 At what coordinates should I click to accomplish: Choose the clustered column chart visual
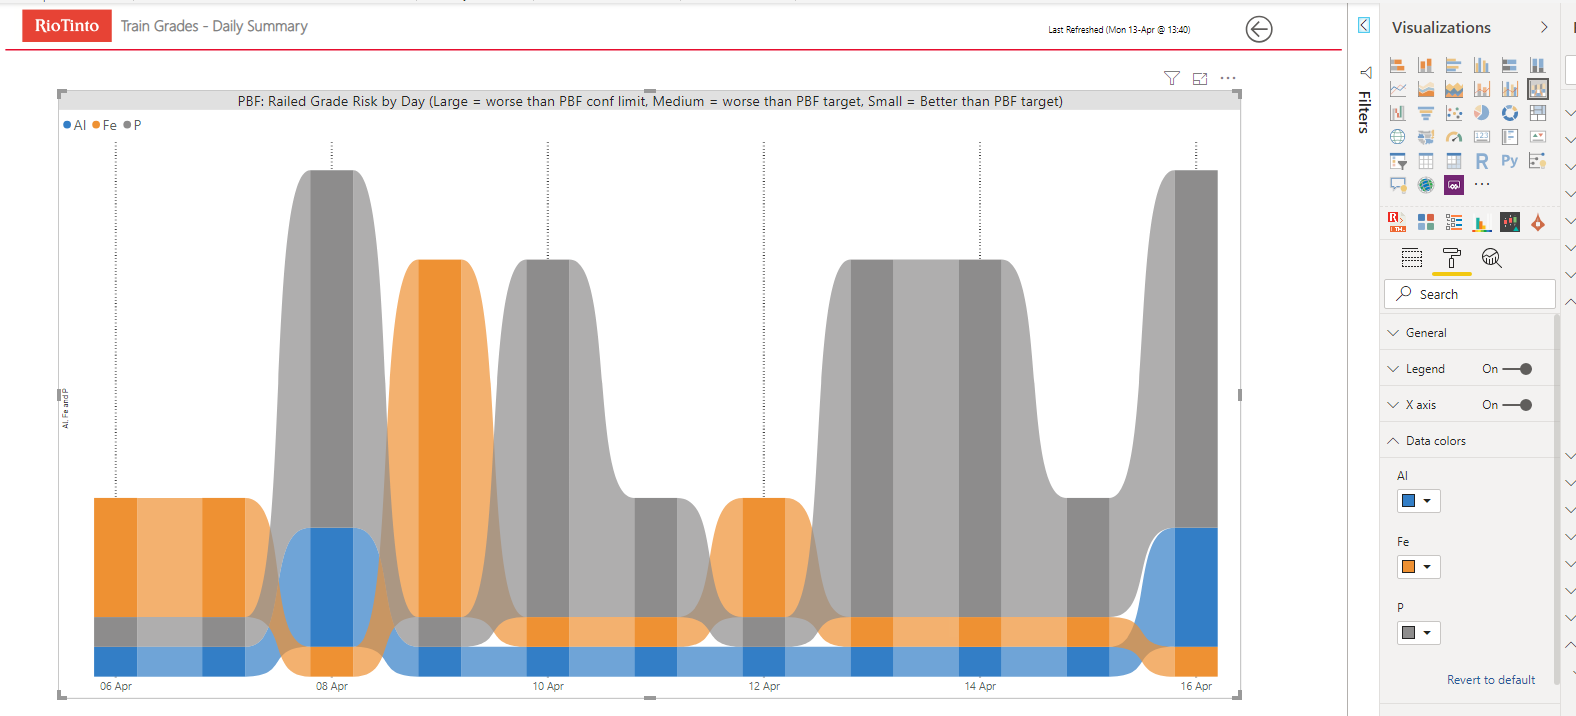click(x=1482, y=65)
